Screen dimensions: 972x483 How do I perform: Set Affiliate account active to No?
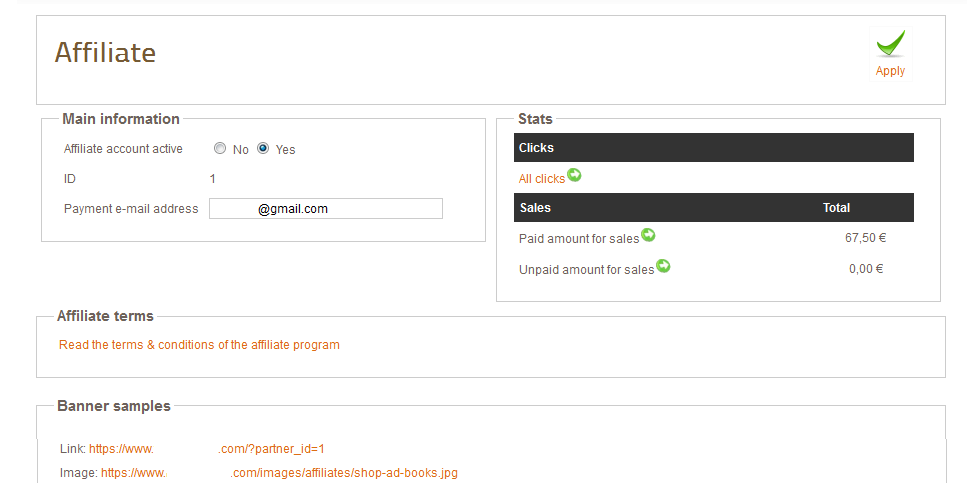click(x=220, y=149)
